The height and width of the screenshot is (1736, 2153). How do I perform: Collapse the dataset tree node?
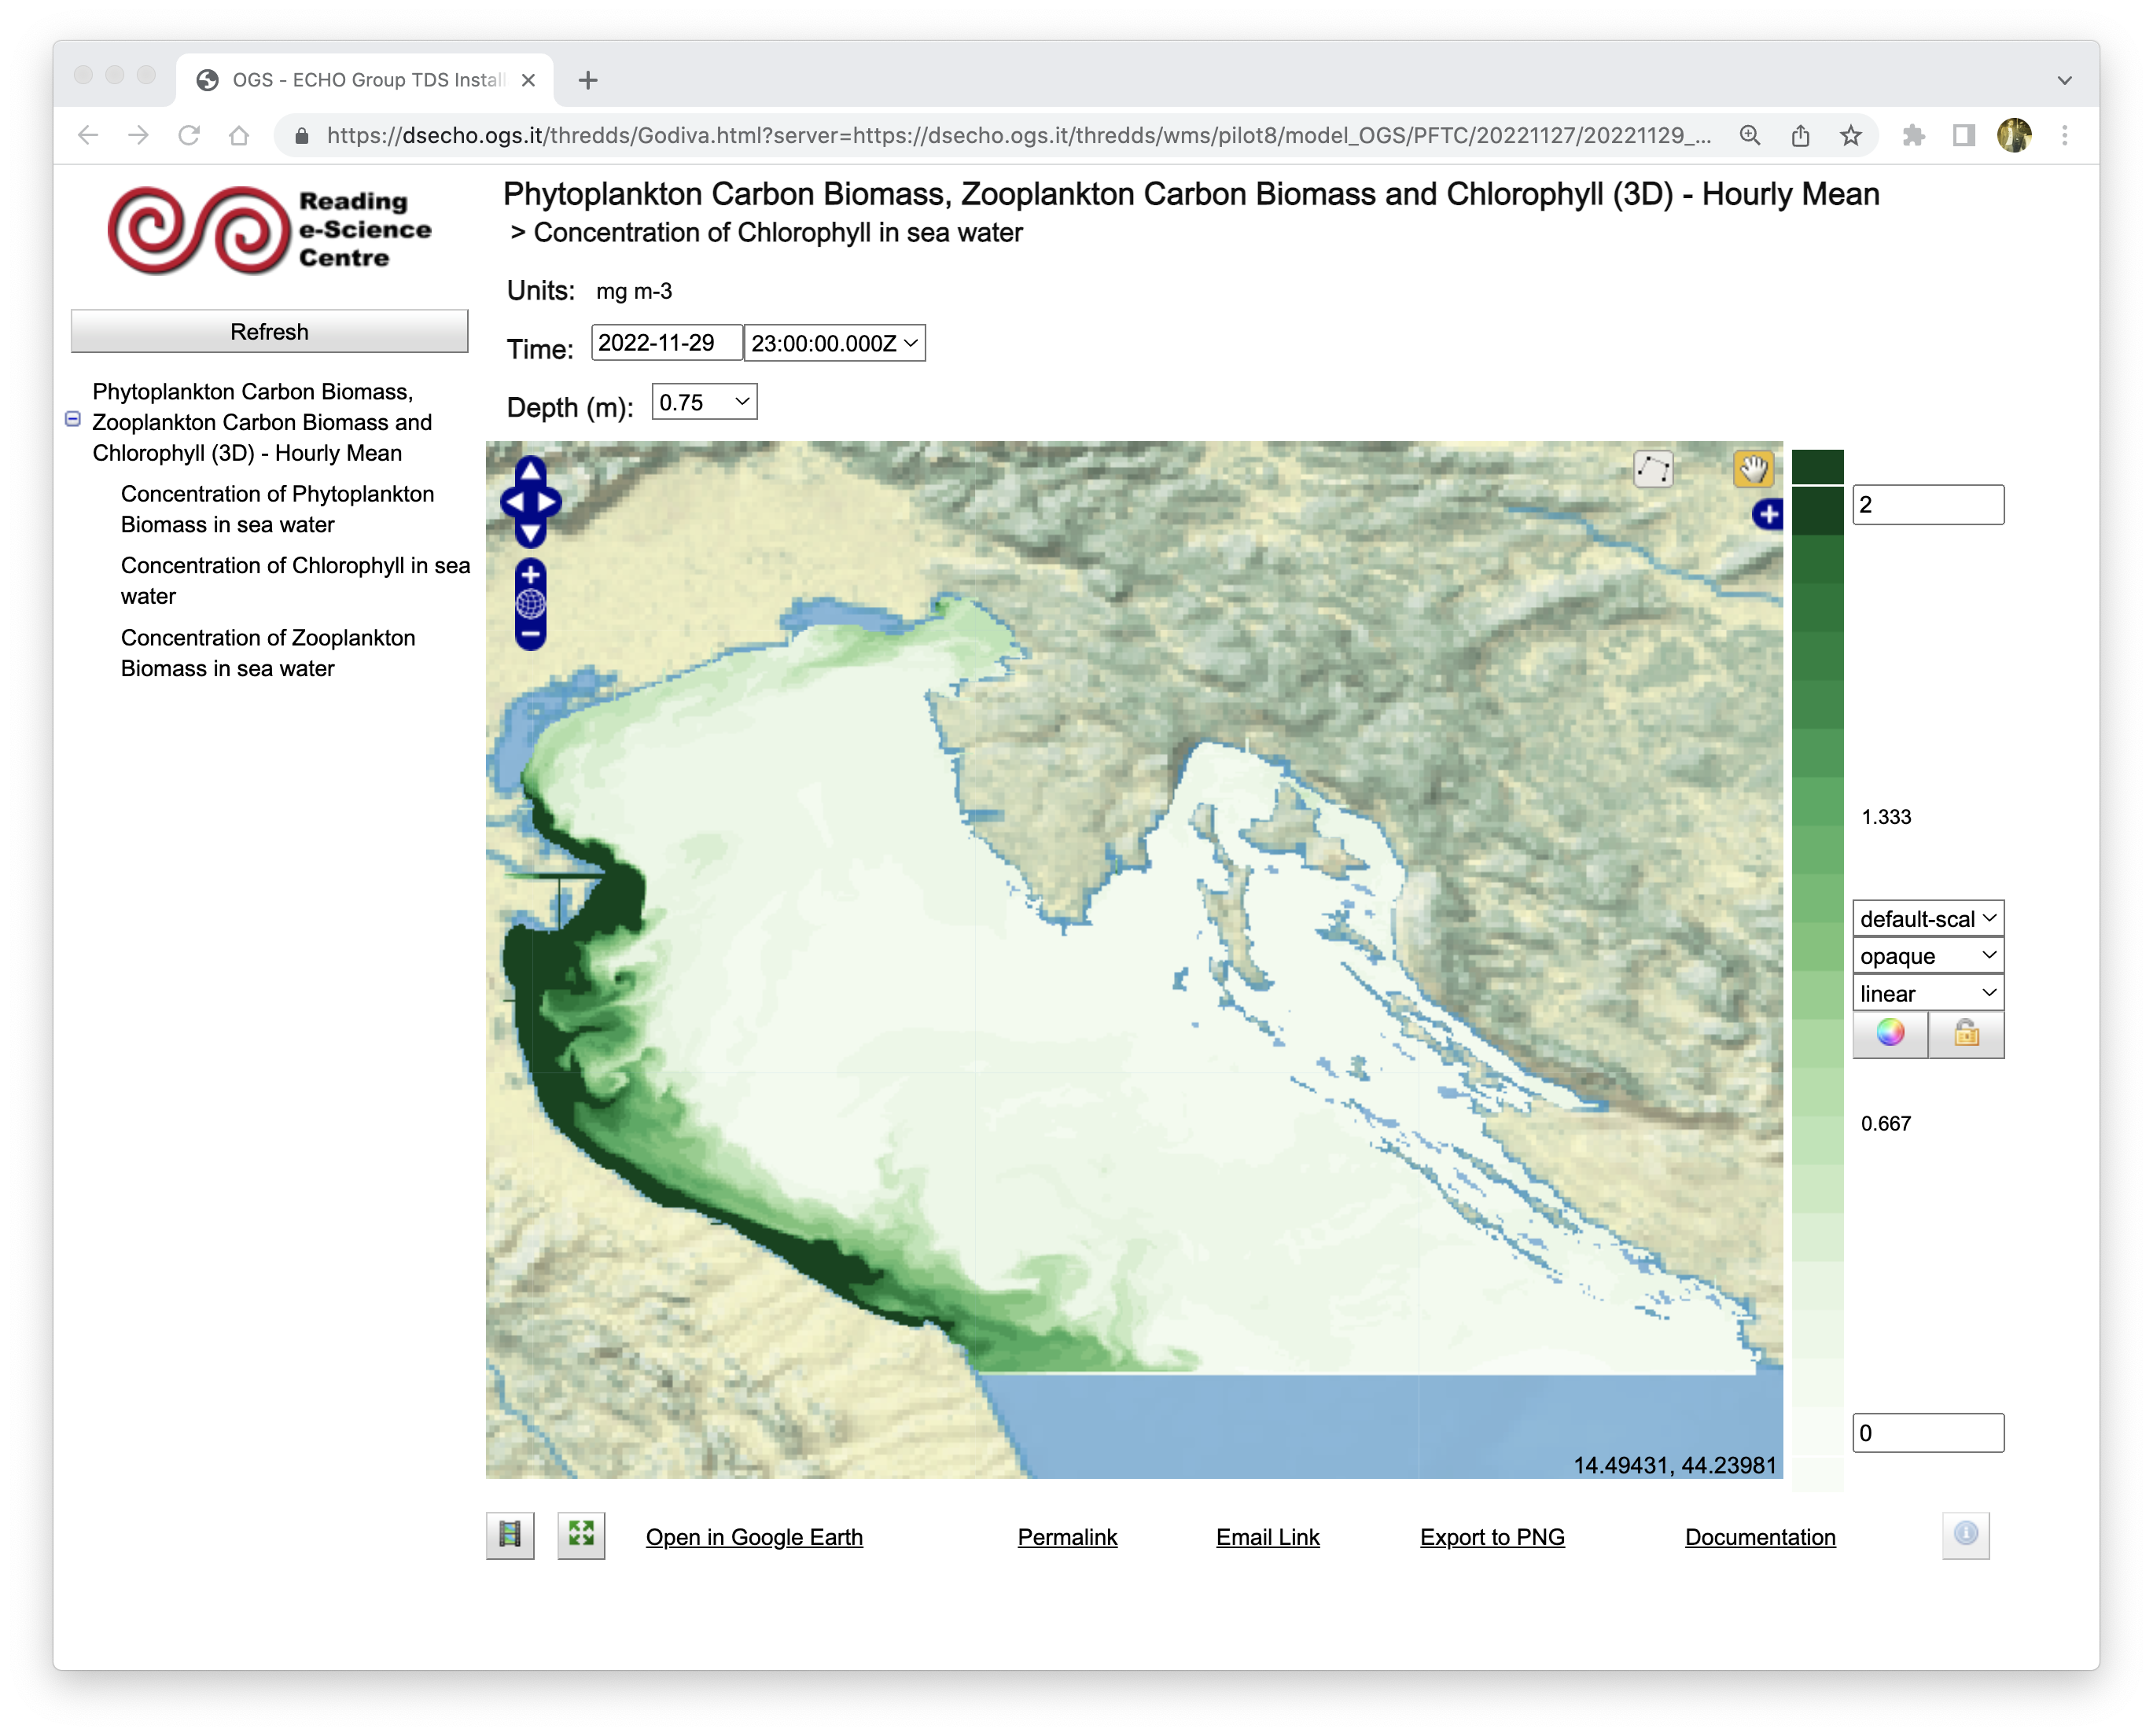pos(73,420)
